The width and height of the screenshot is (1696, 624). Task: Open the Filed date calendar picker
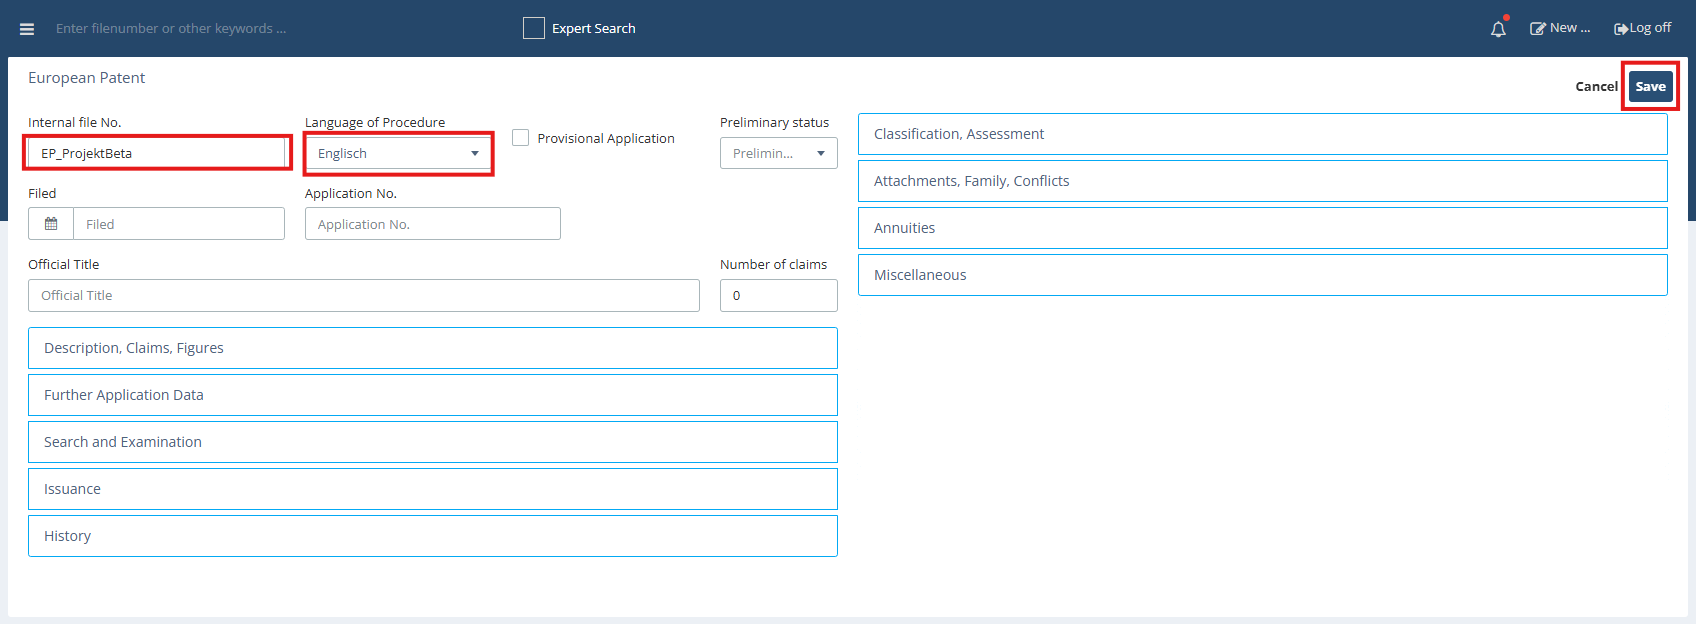pos(51,224)
